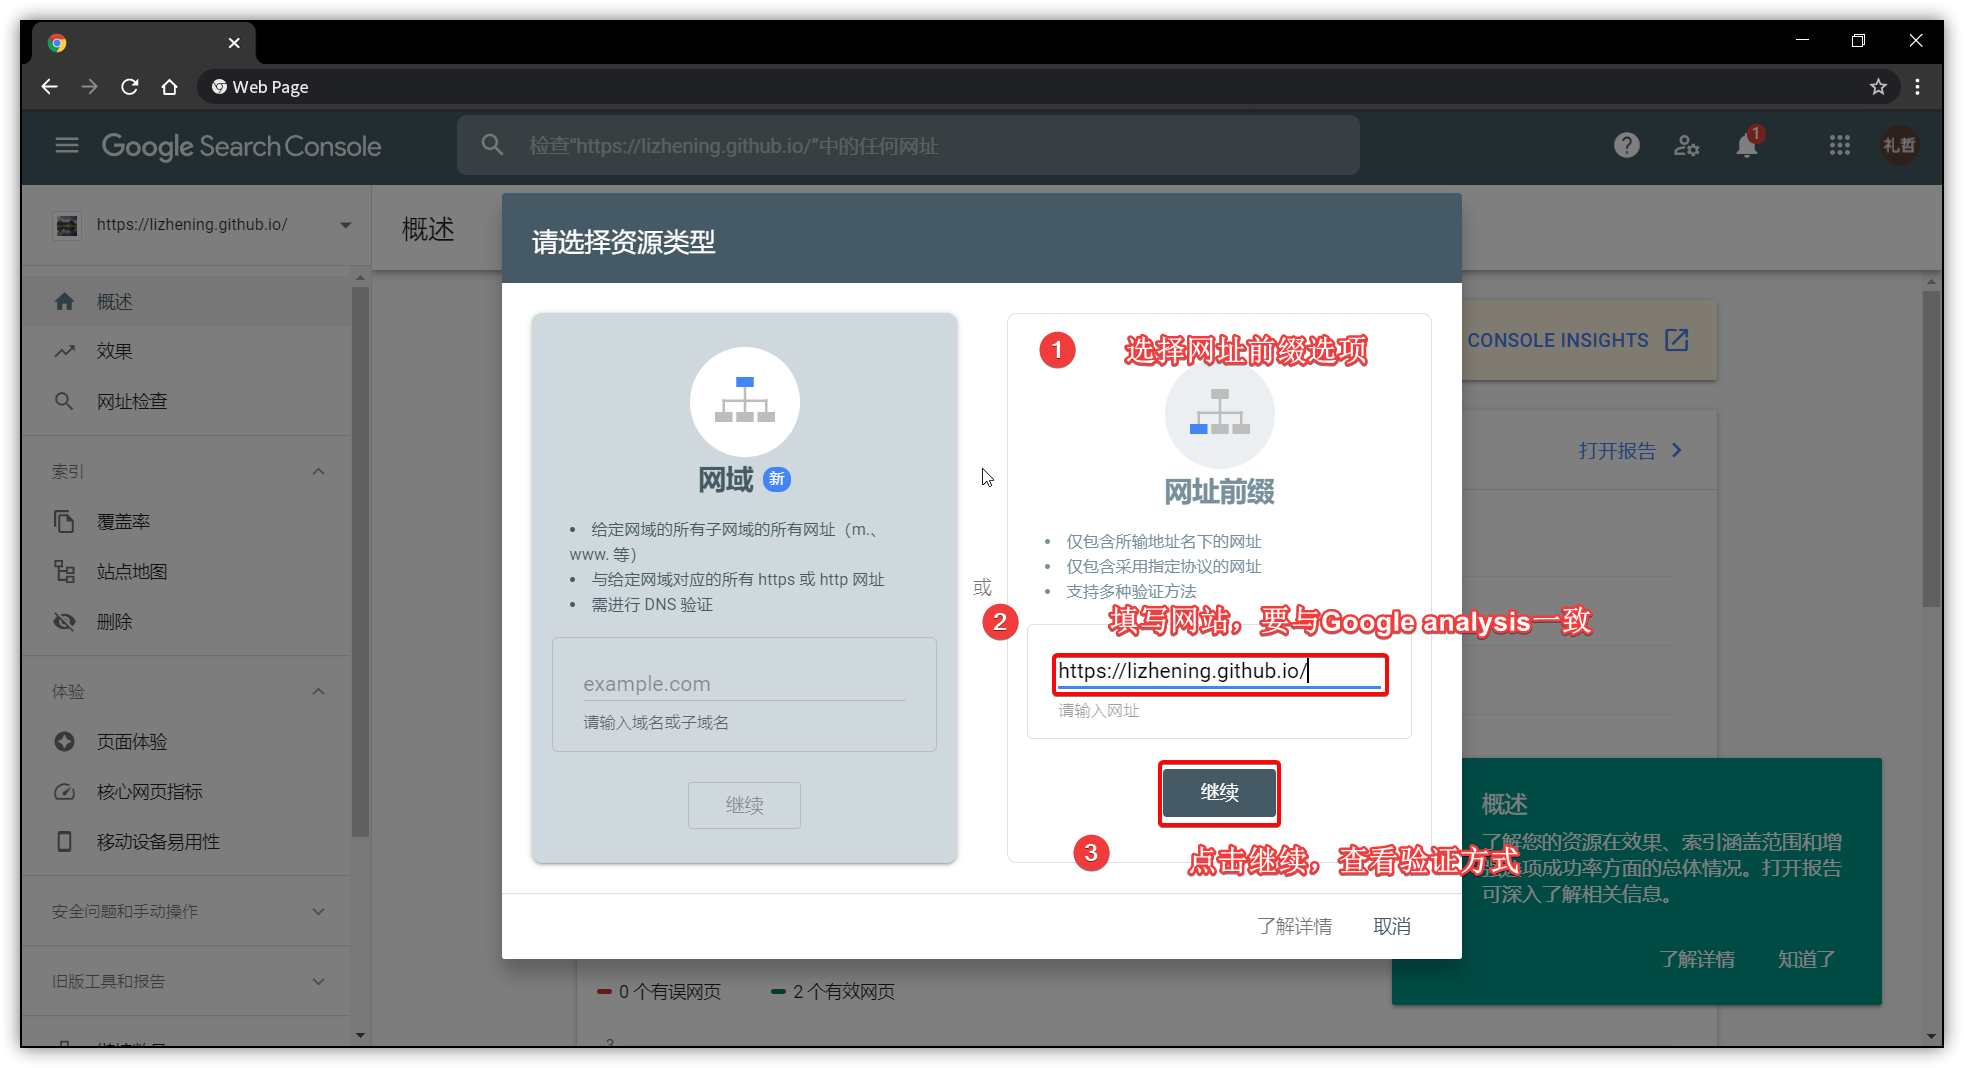Click the 移动设备易用性 phone icon
Image resolution: width=1964 pixels, height=1068 pixels.
click(64, 841)
